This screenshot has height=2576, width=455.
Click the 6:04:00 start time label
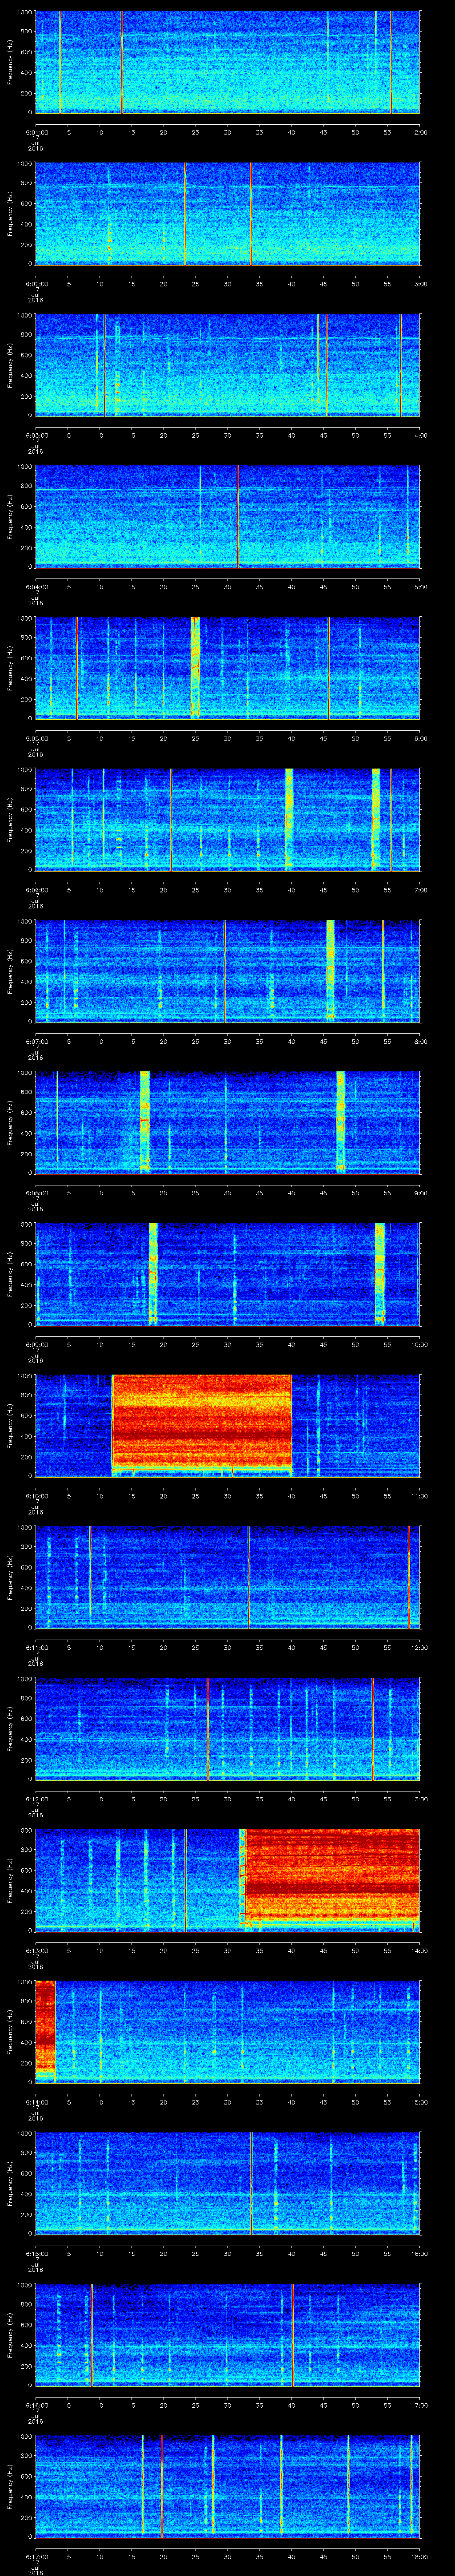coord(36,587)
